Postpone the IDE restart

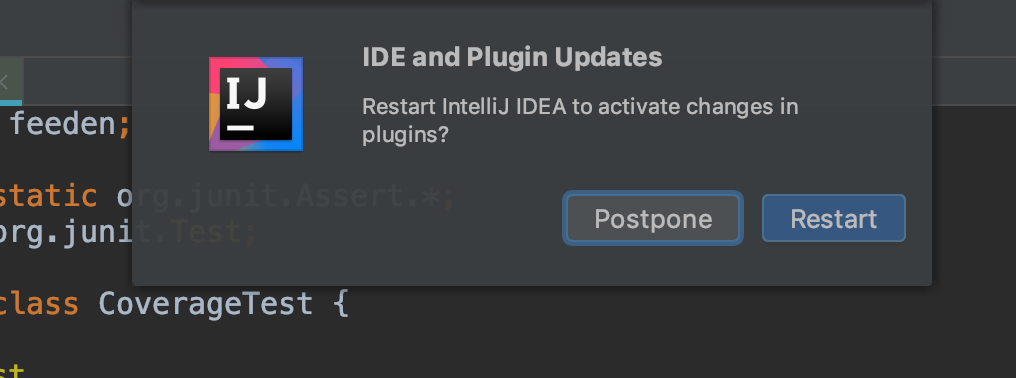click(x=652, y=219)
